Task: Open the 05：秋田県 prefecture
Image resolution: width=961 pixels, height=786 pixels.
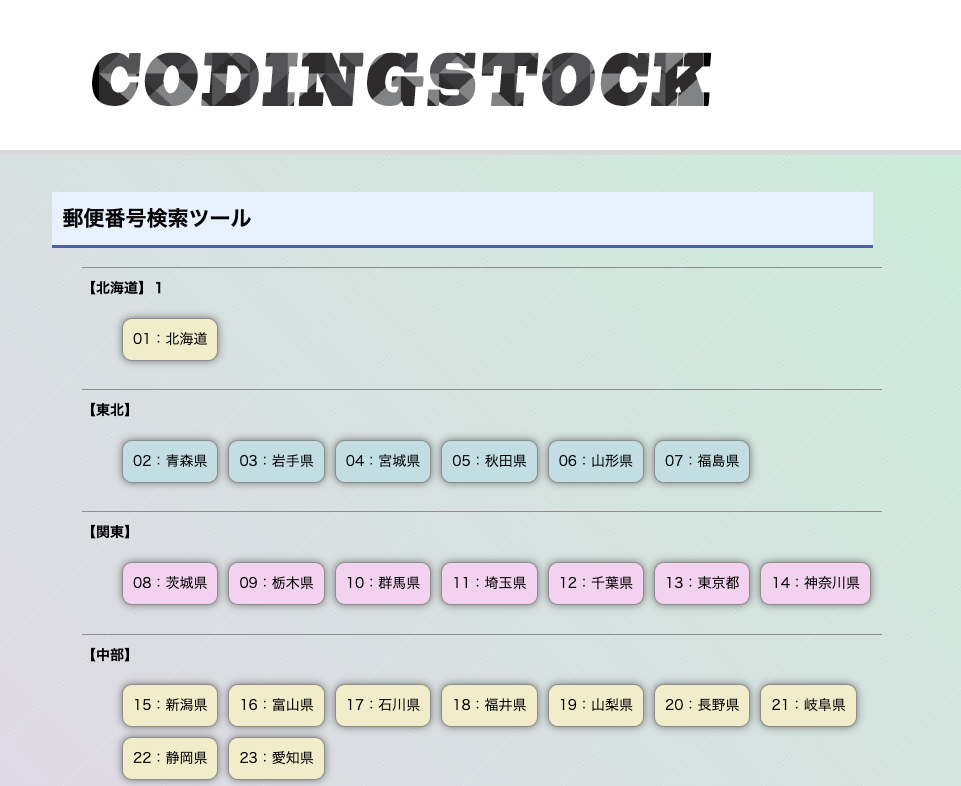Action: pos(489,461)
